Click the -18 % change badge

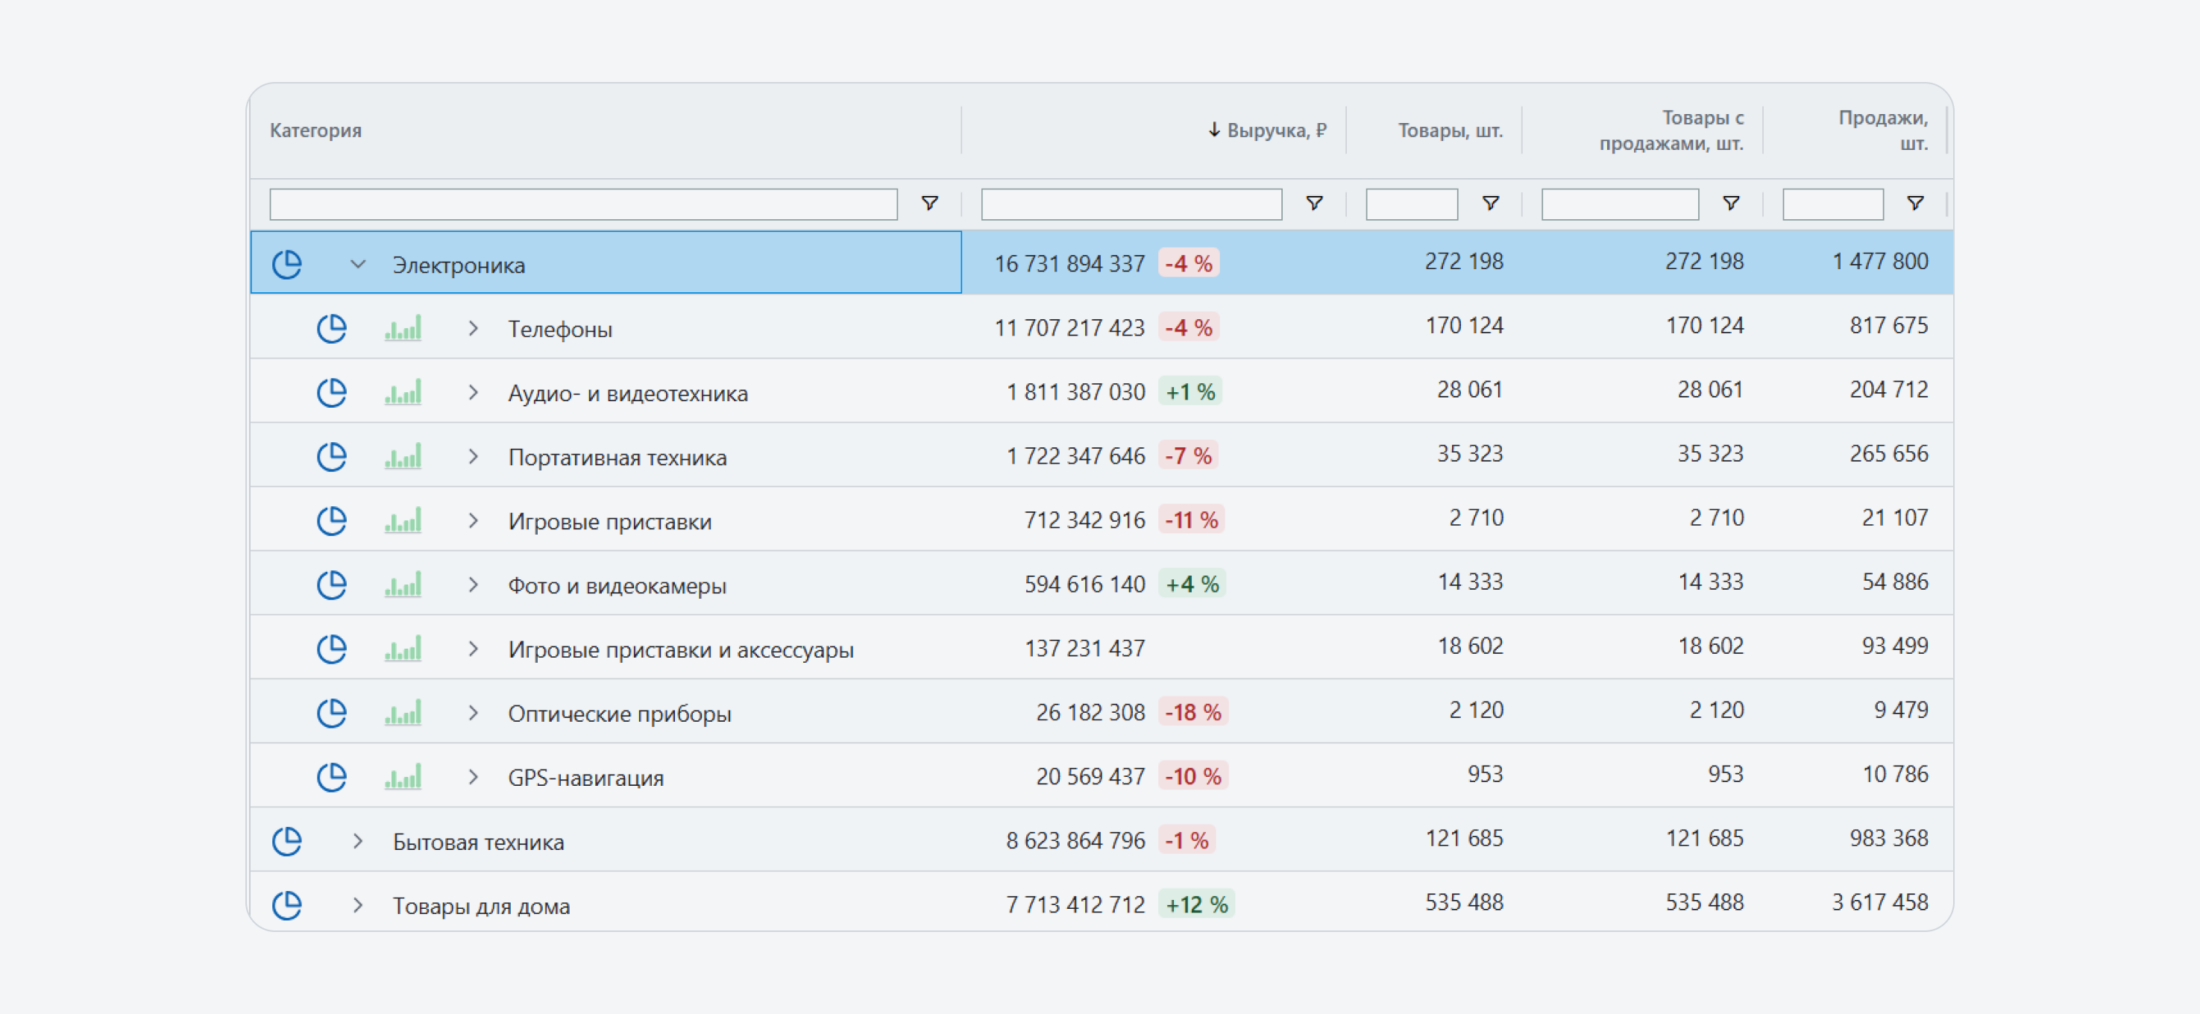pyautogui.click(x=1193, y=712)
